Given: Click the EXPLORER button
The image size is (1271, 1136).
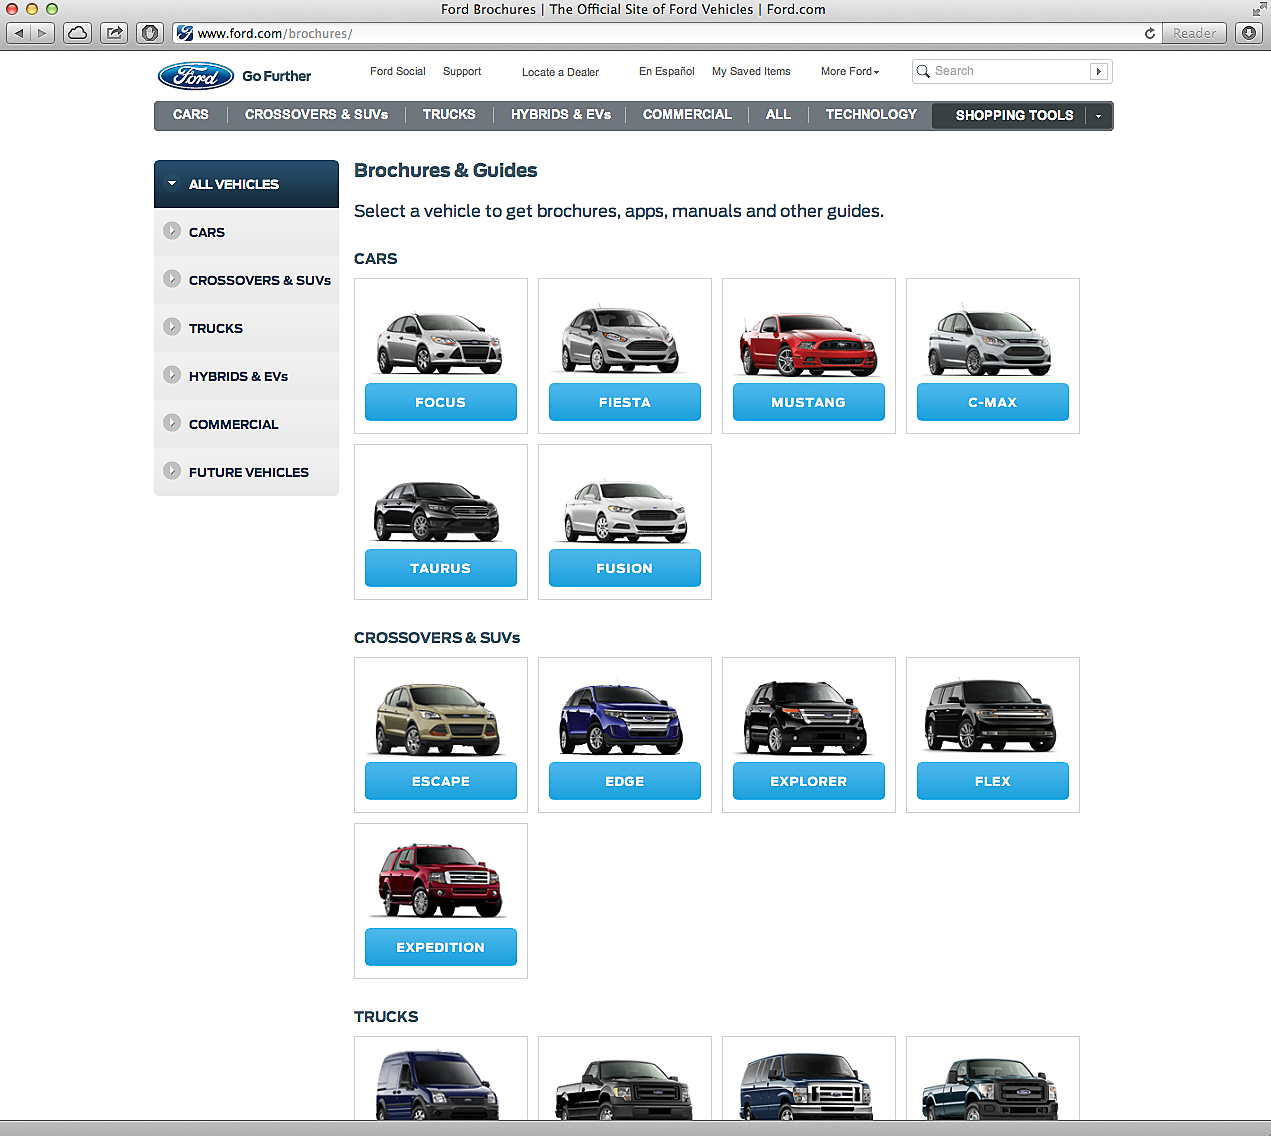Looking at the screenshot, I should point(809,781).
